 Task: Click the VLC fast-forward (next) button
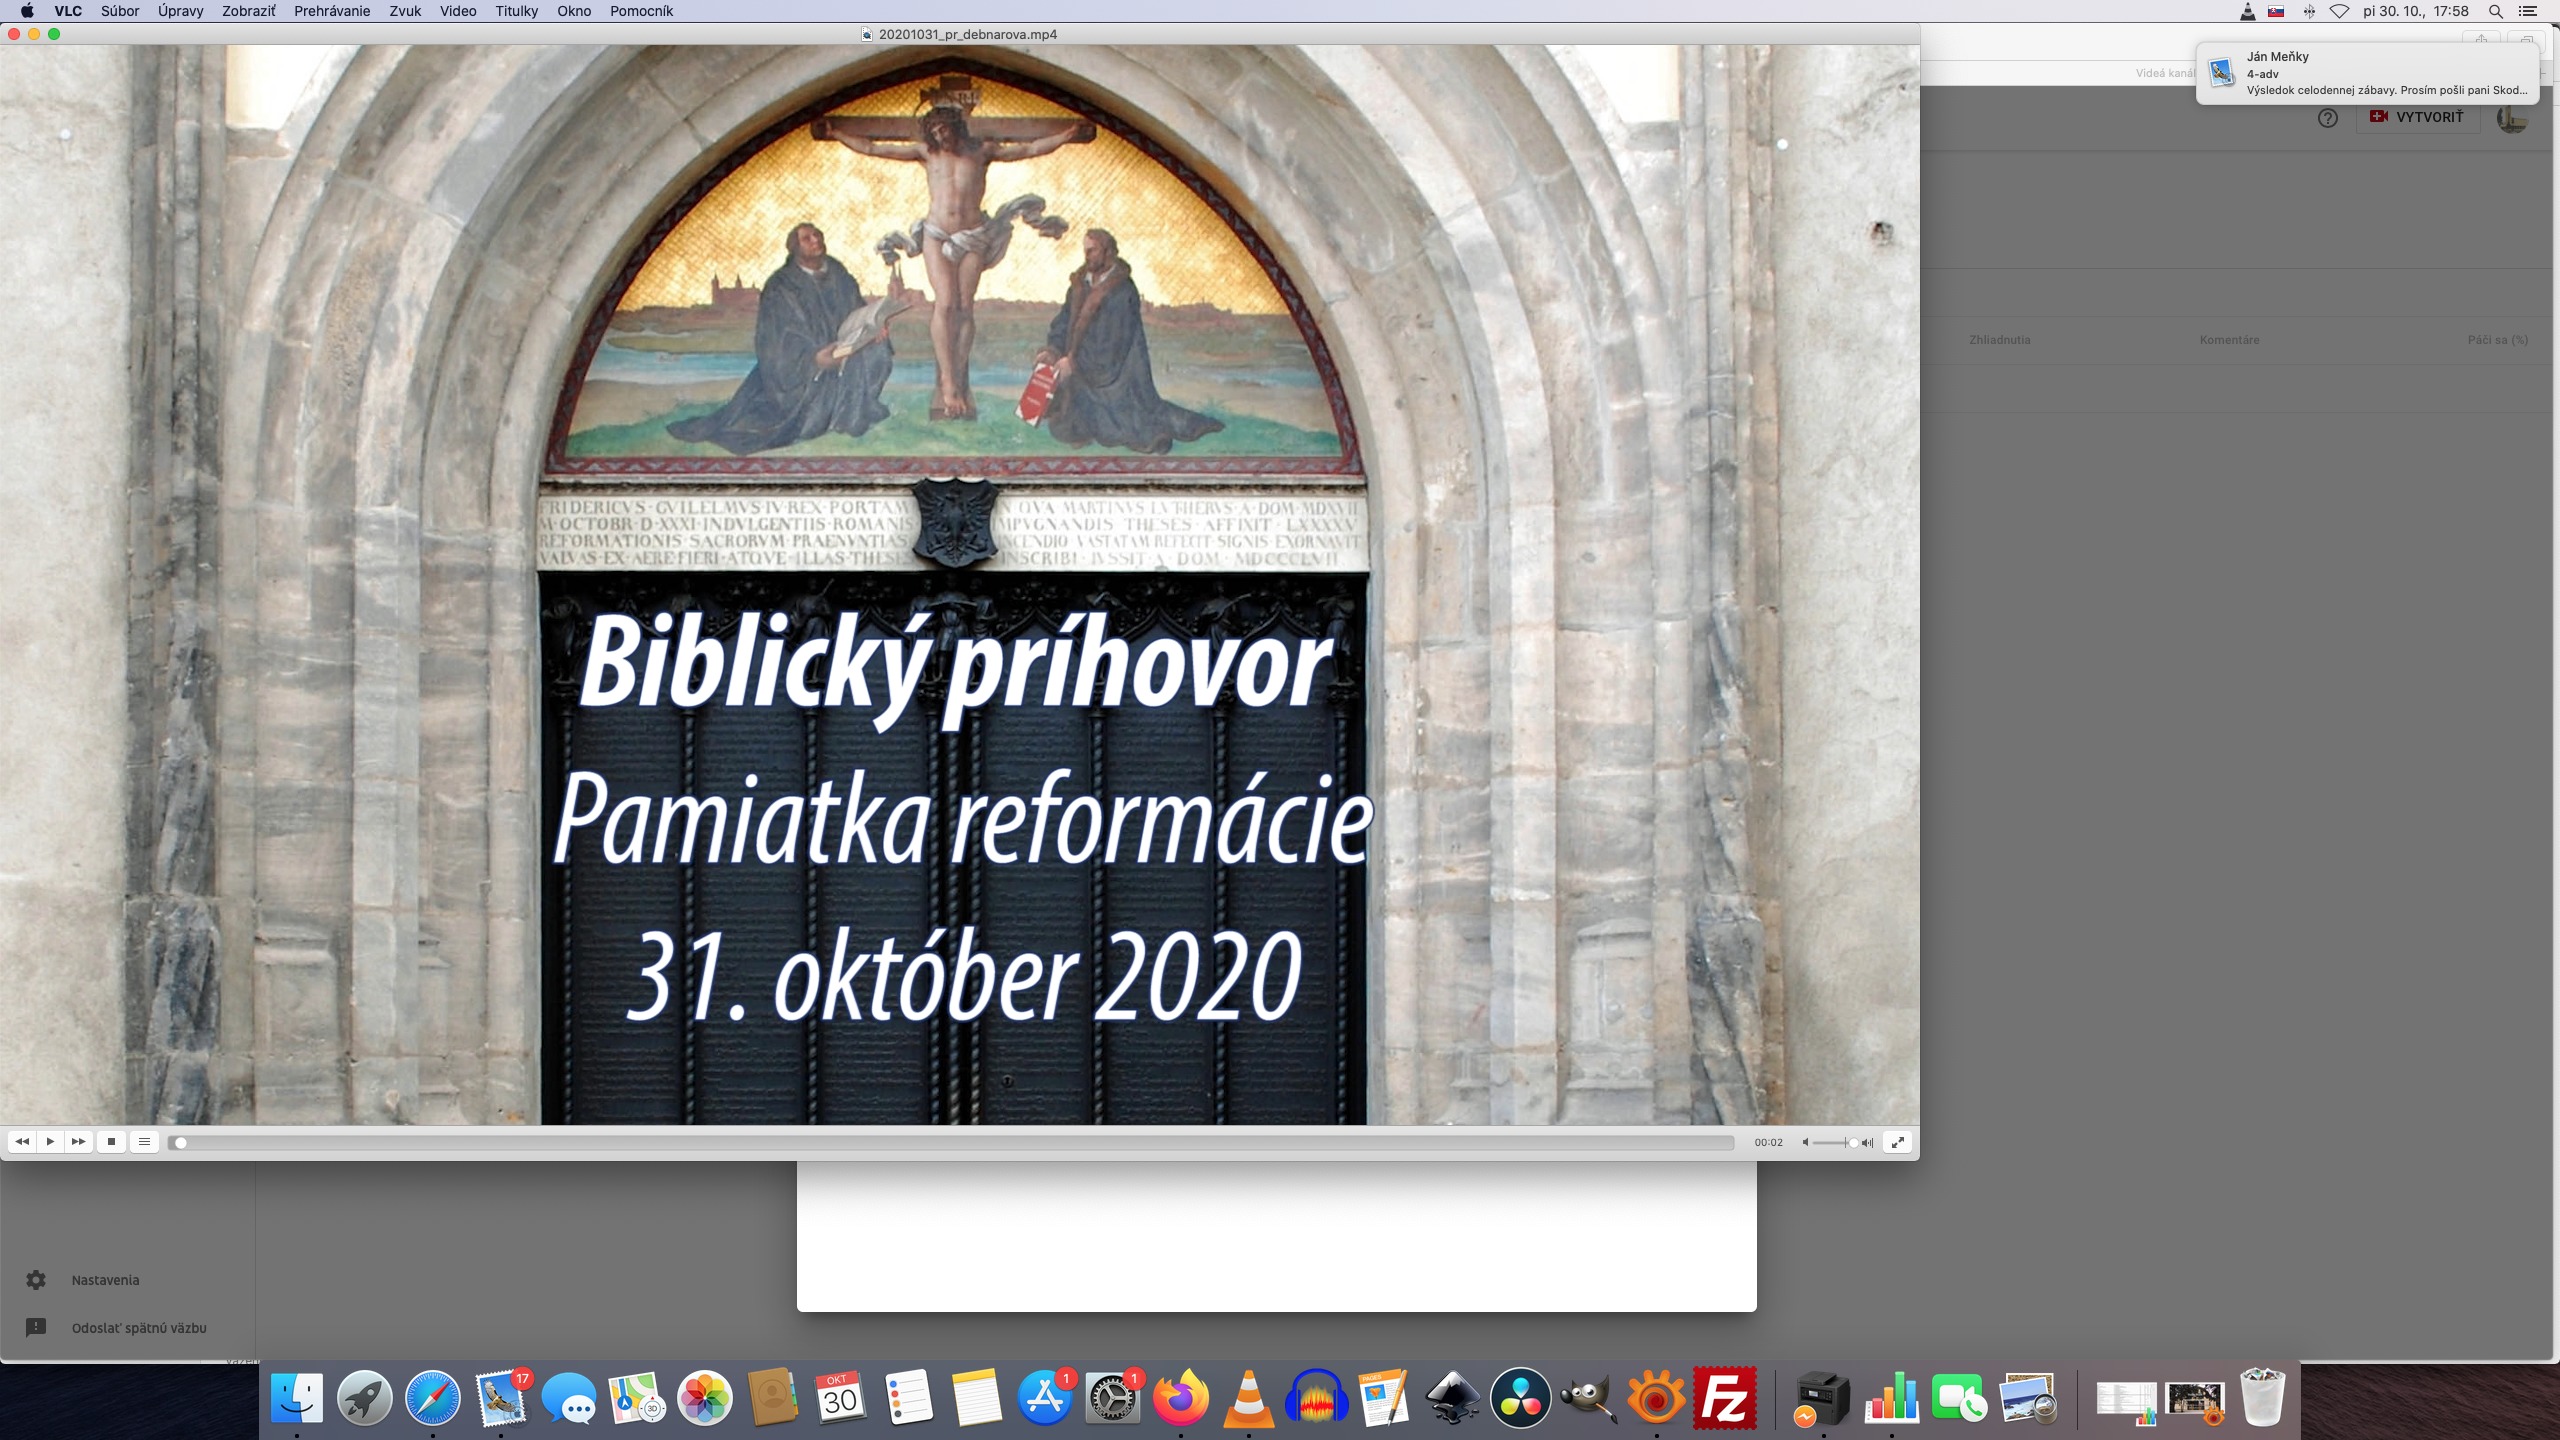(78, 1141)
